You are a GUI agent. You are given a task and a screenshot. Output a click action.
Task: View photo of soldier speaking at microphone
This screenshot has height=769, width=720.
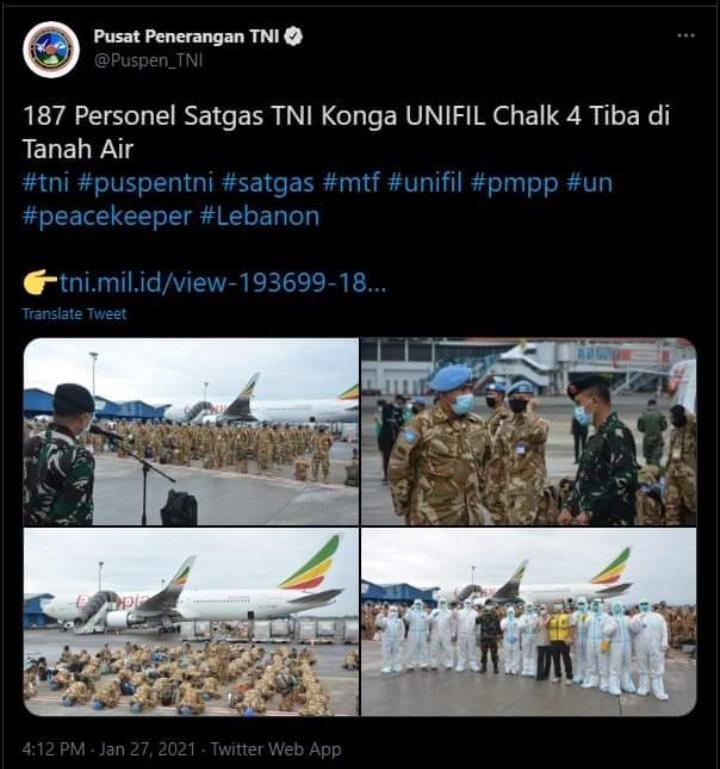(x=191, y=432)
